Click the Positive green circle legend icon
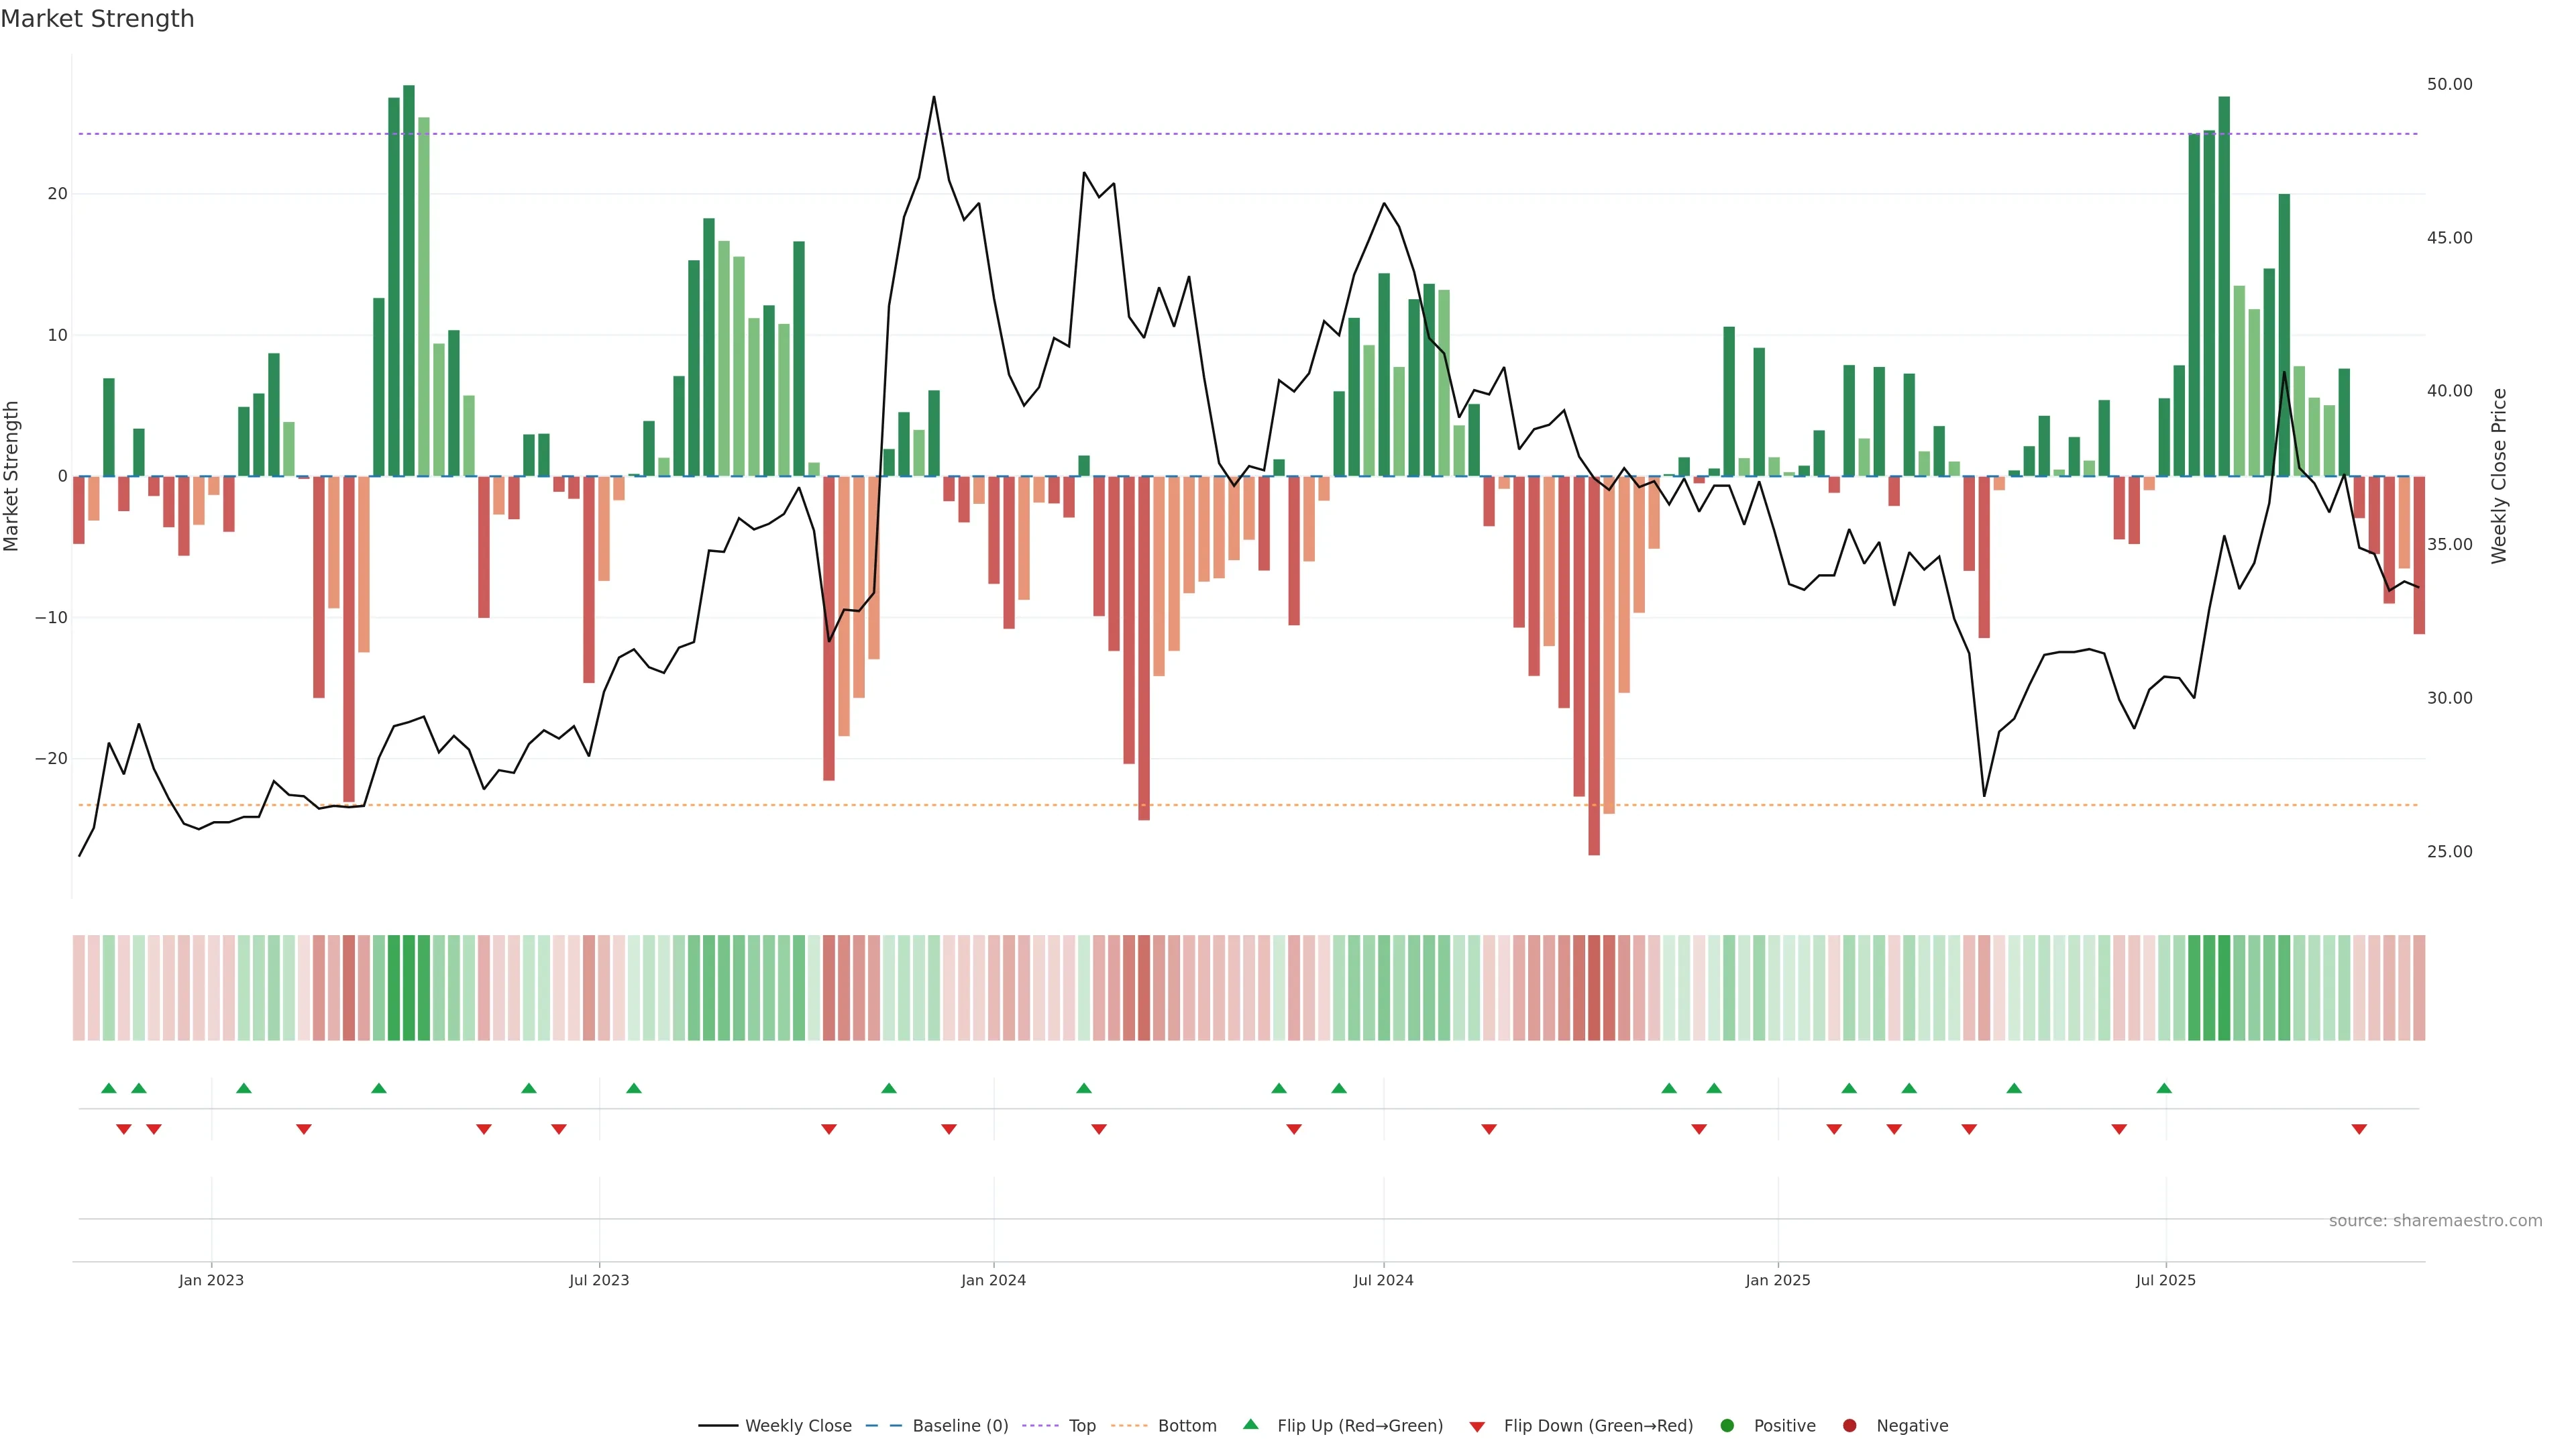The width and height of the screenshot is (2576, 1449). (x=1727, y=1425)
